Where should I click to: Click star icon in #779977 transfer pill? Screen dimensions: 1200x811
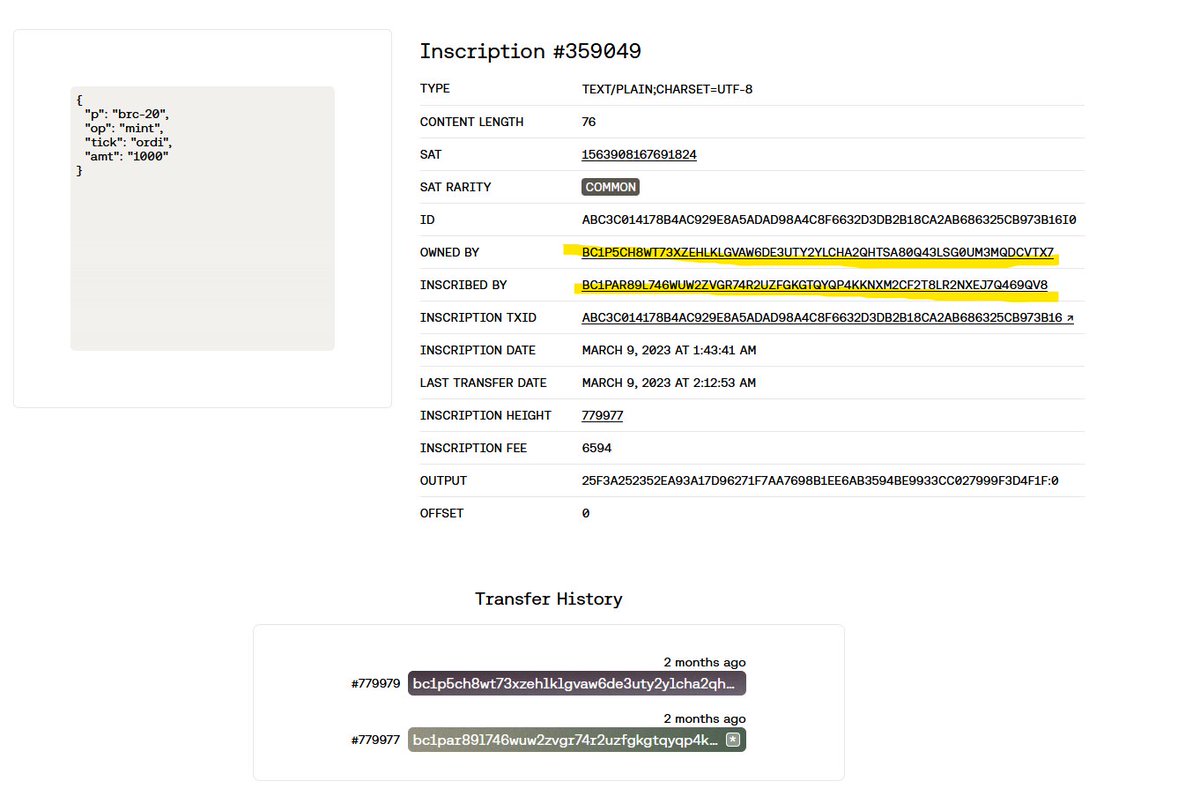pos(733,740)
